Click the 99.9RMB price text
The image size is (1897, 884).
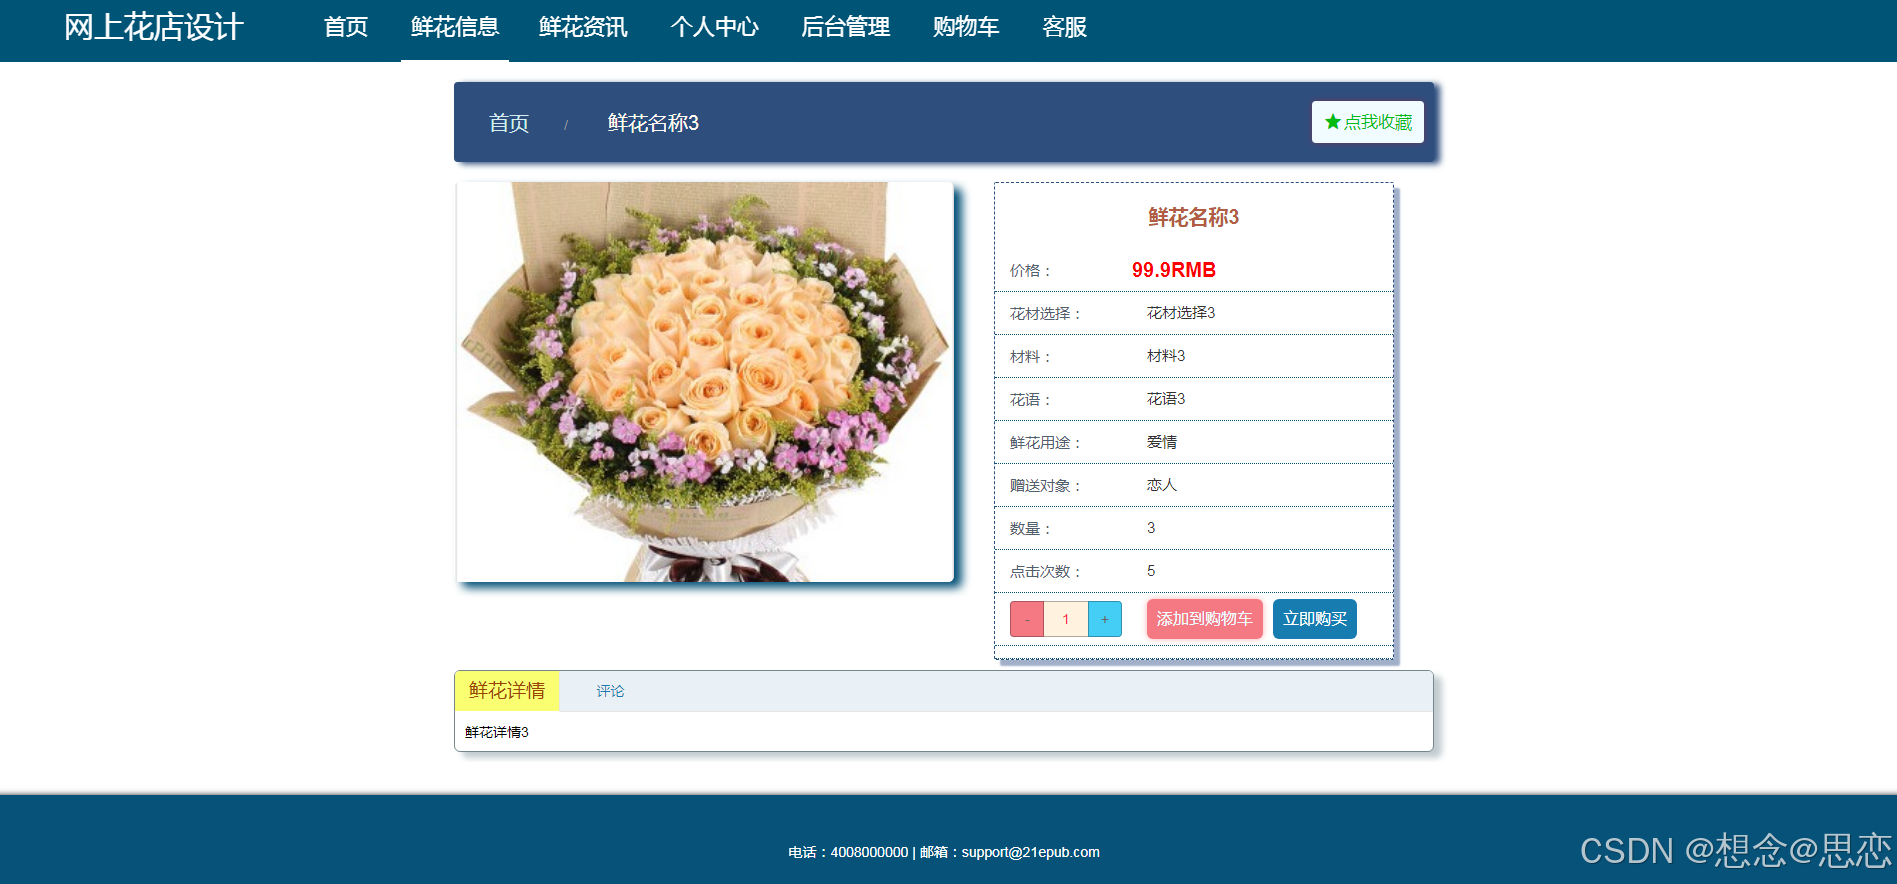[x=1174, y=270]
